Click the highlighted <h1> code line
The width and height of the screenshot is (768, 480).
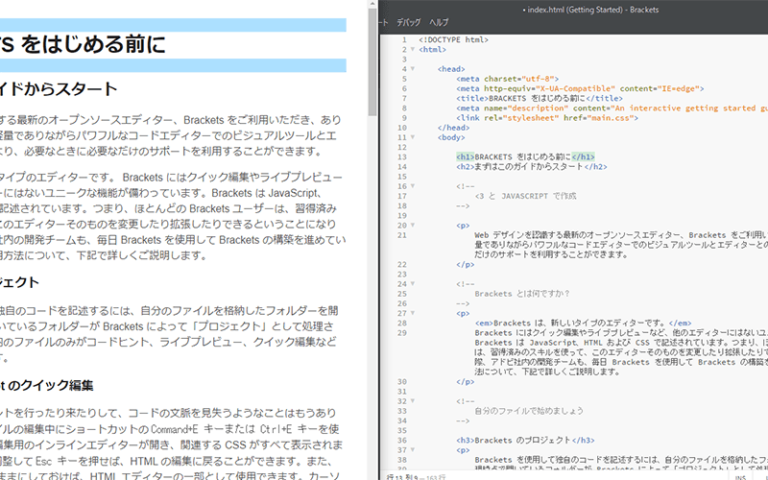pos(525,157)
